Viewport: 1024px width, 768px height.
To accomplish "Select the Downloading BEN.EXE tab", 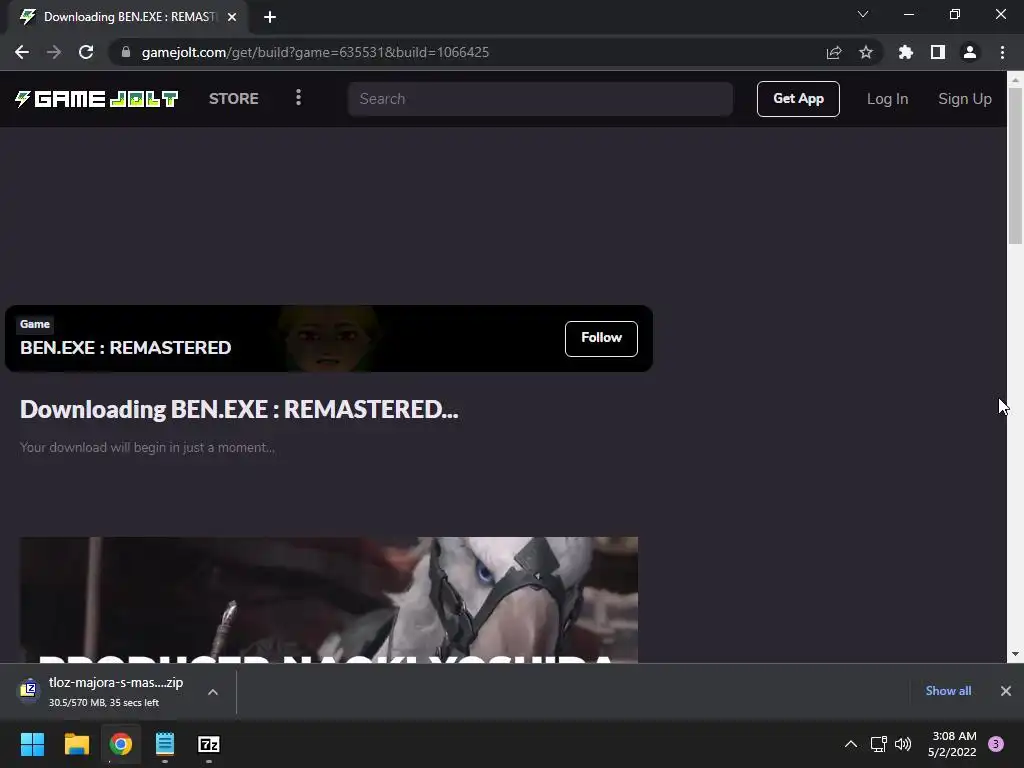I will point(127,17).
